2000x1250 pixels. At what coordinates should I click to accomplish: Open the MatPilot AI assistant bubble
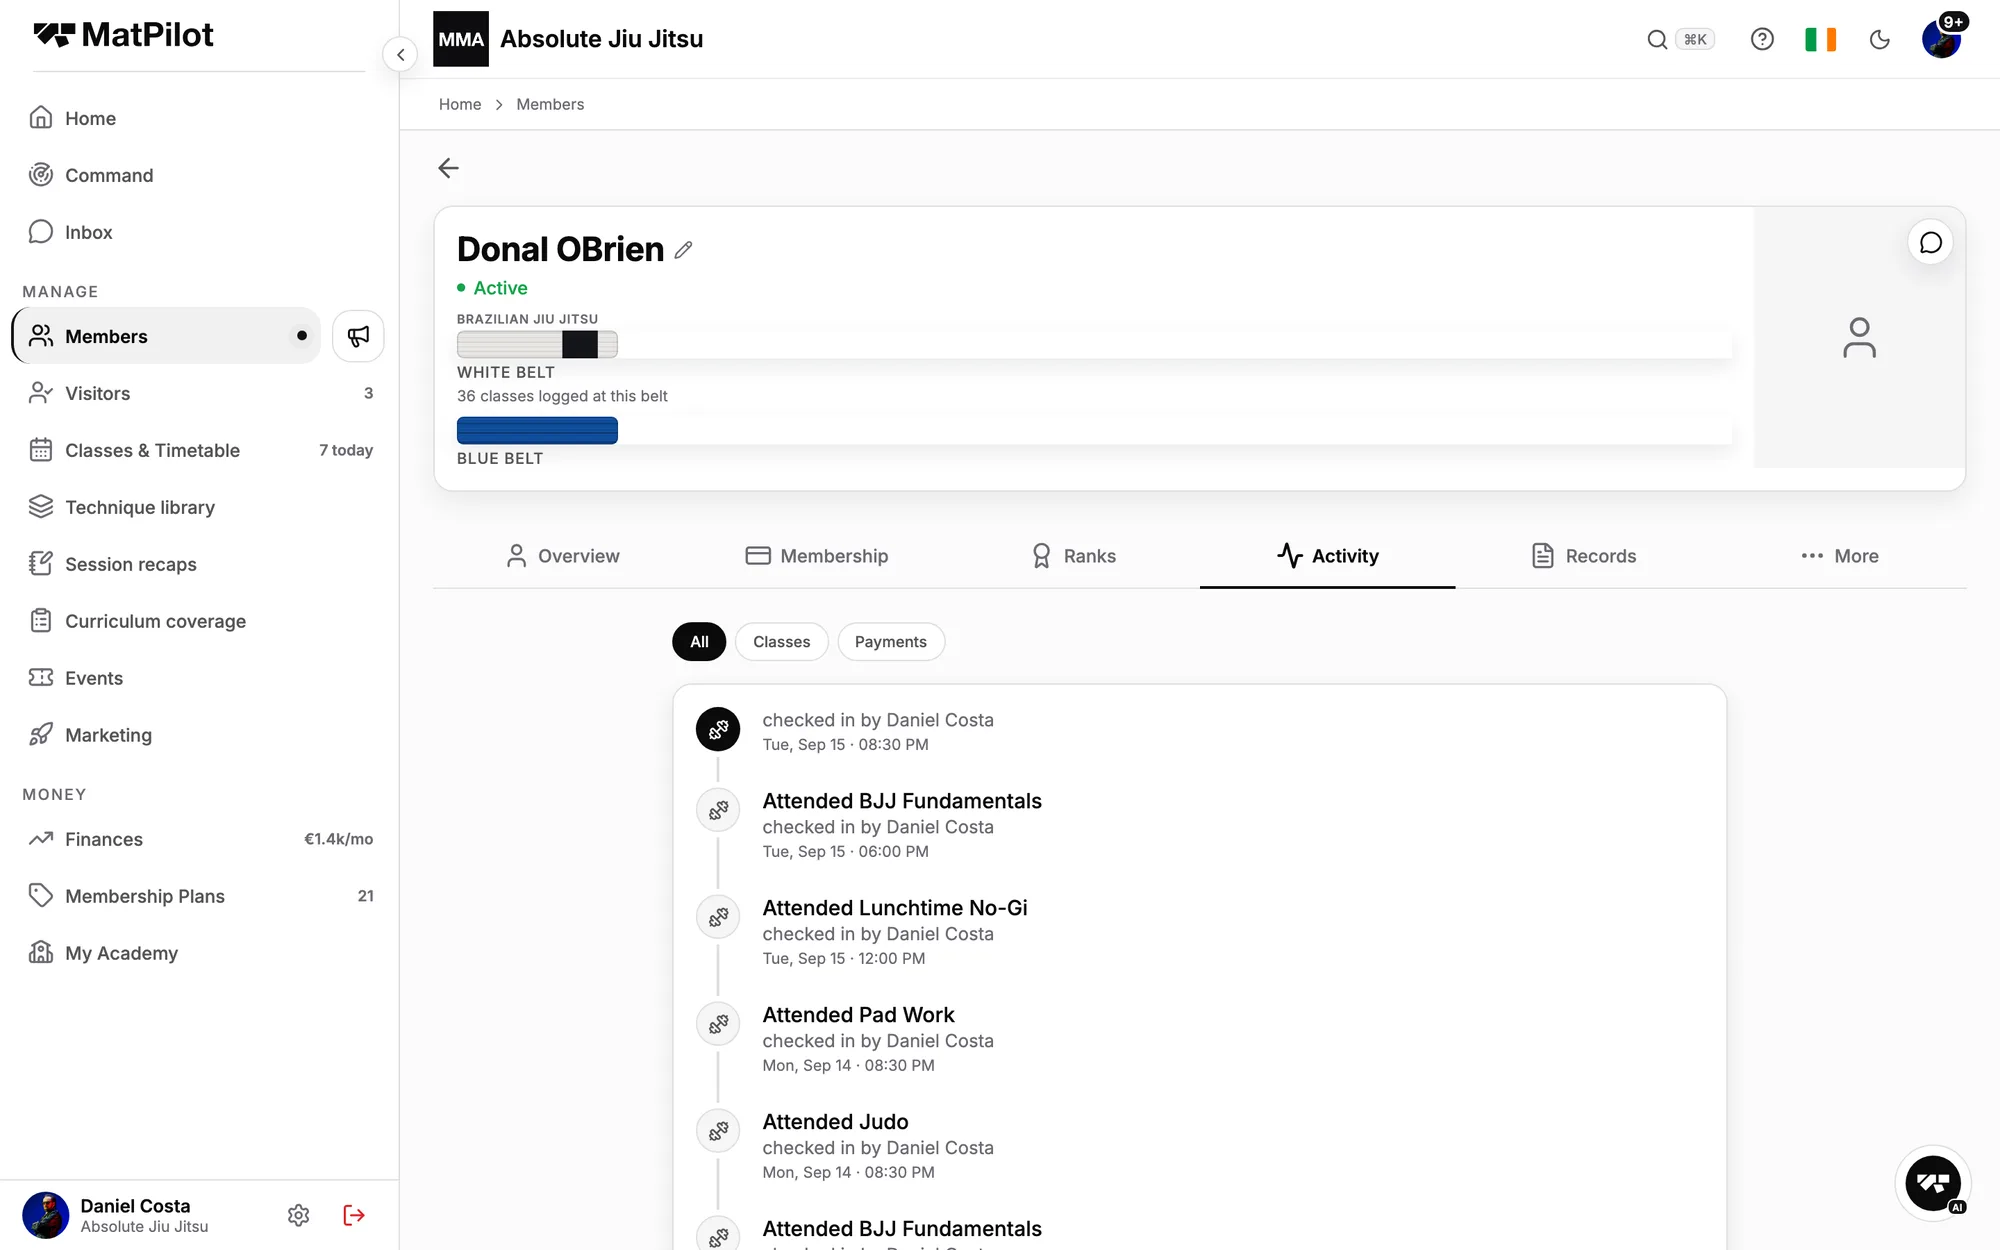click(1933, 1184)
